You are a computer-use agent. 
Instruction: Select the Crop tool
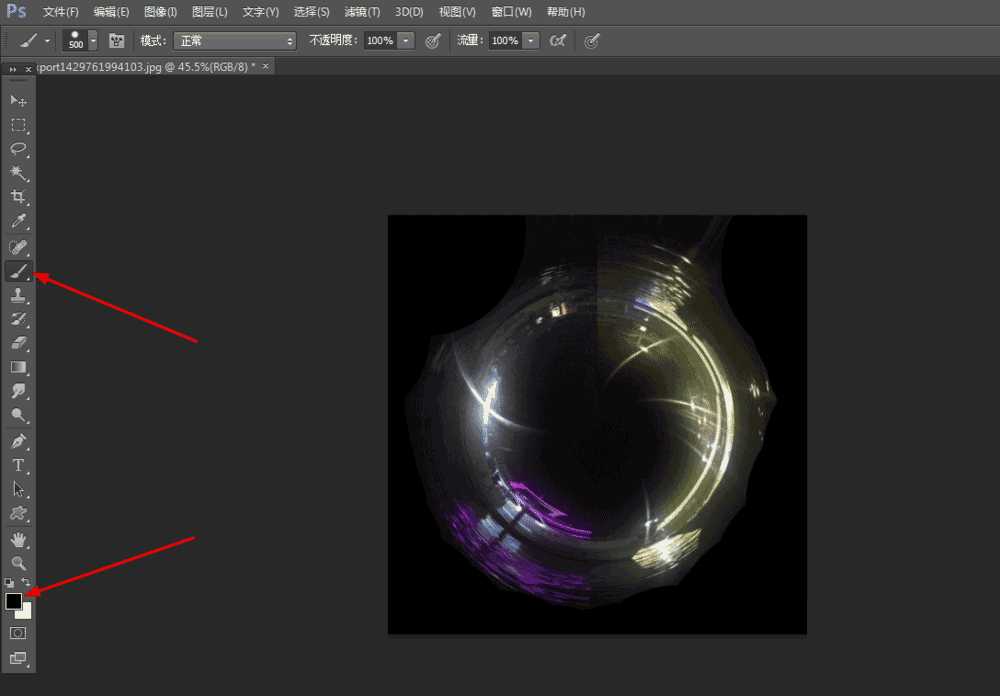coord(17,197)
